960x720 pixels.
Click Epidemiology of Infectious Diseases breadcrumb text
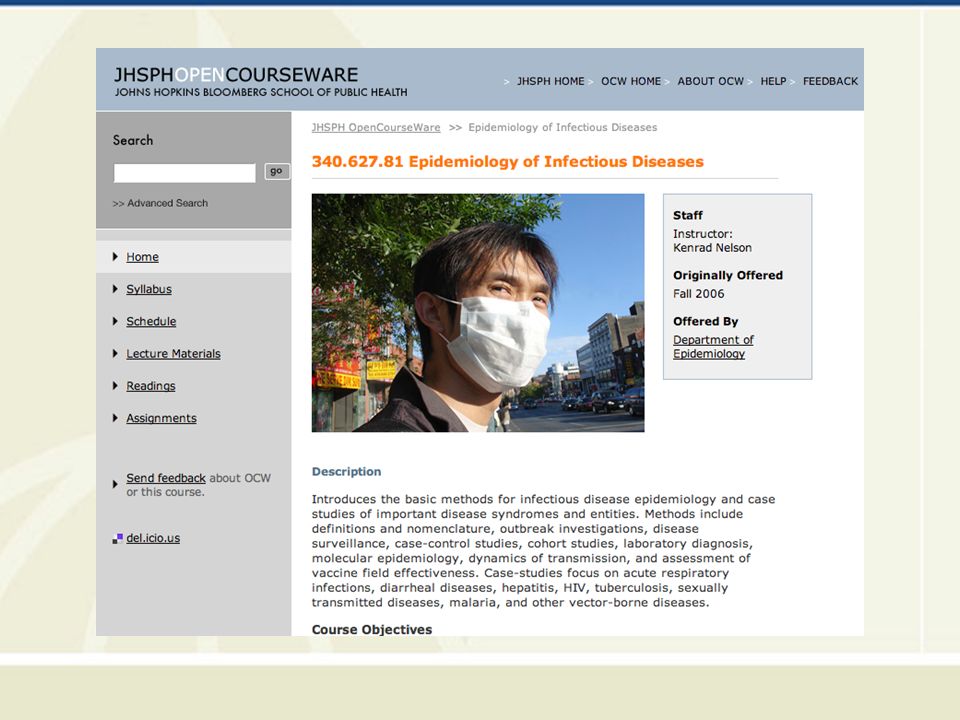(x=563, y=127)
